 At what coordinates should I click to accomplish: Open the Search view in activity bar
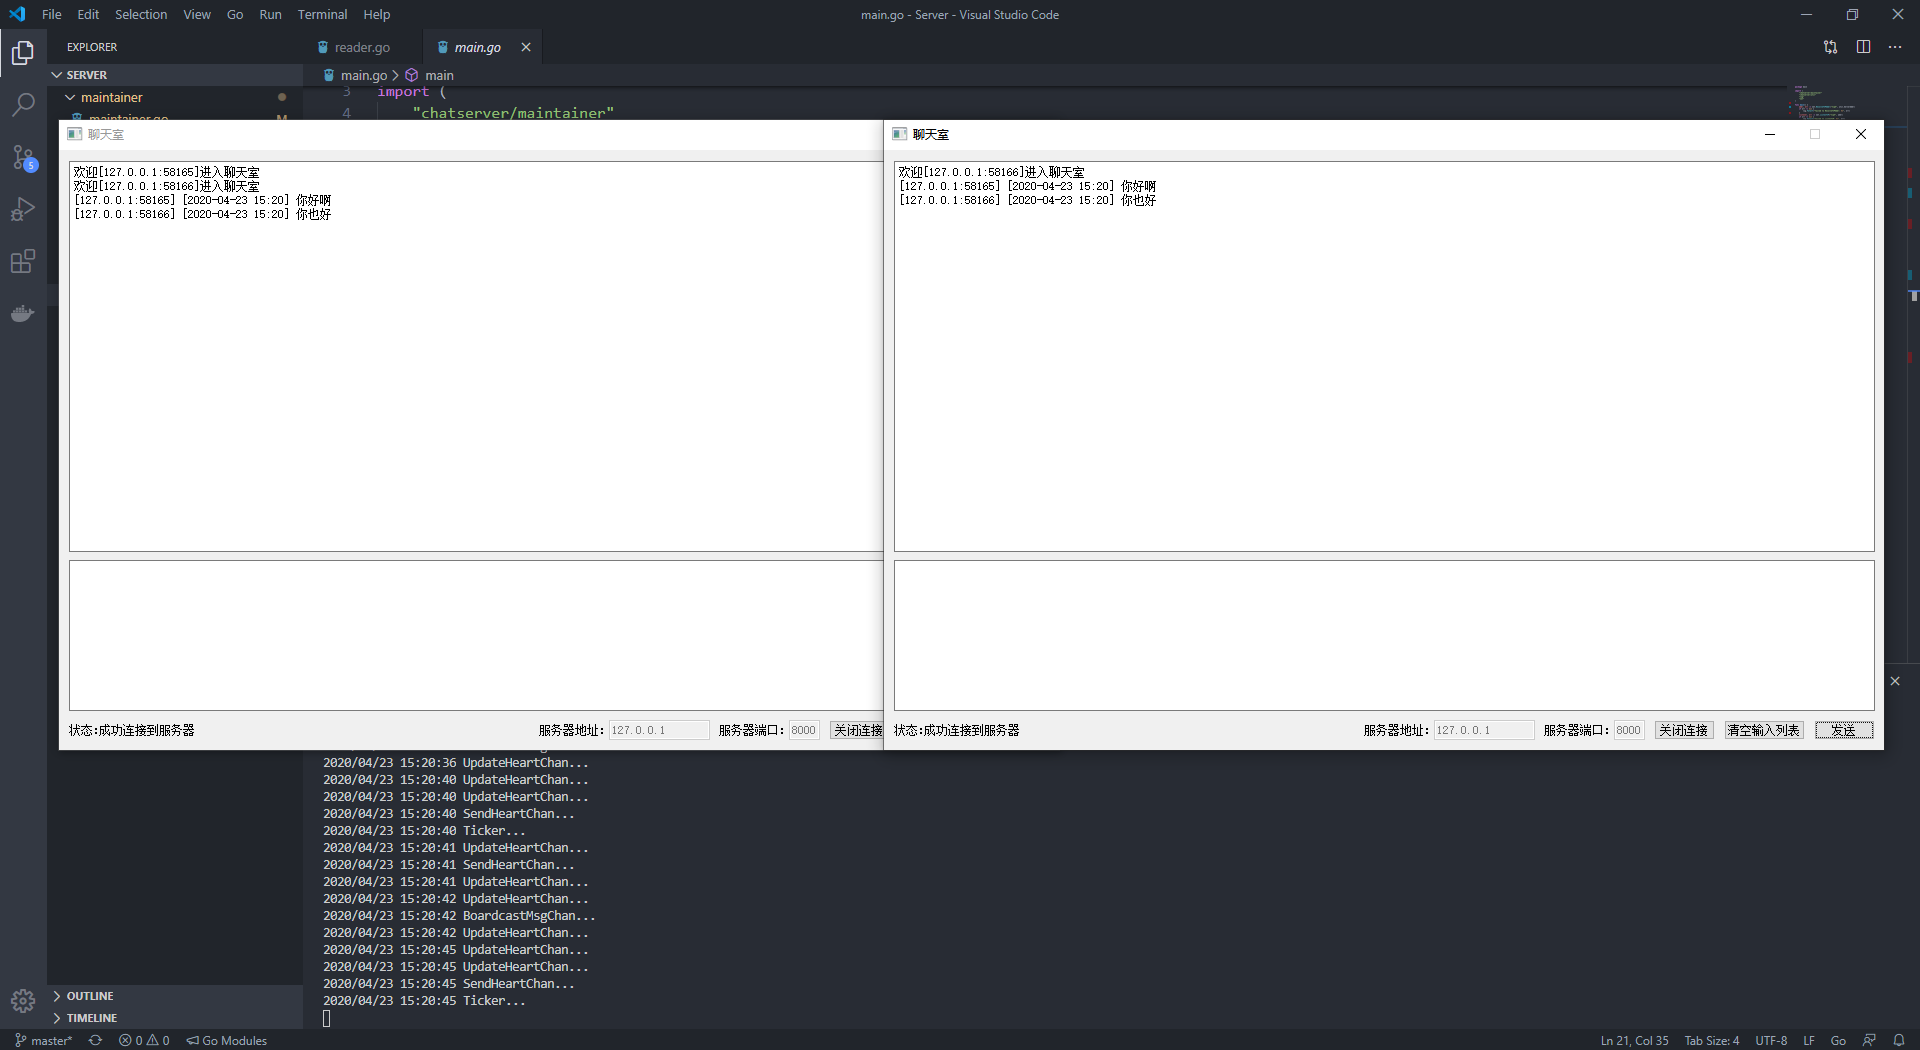point(23,104)
